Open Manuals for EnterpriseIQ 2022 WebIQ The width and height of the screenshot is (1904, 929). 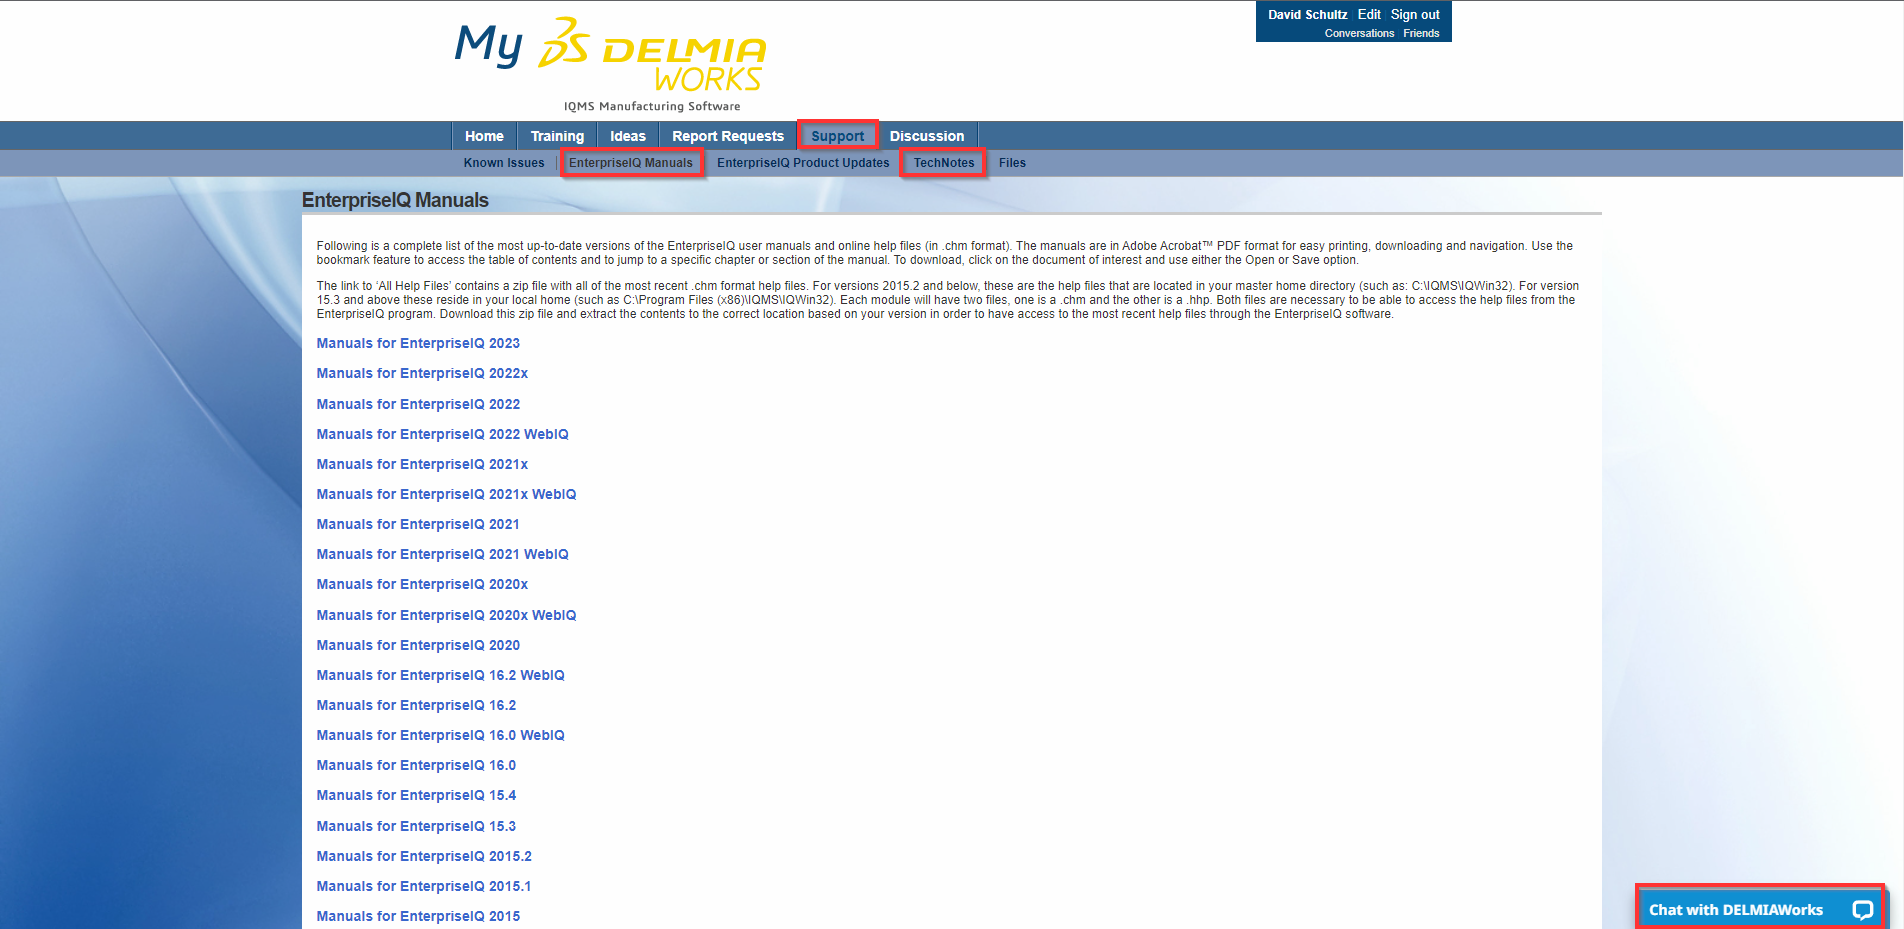tap(442, 434)
